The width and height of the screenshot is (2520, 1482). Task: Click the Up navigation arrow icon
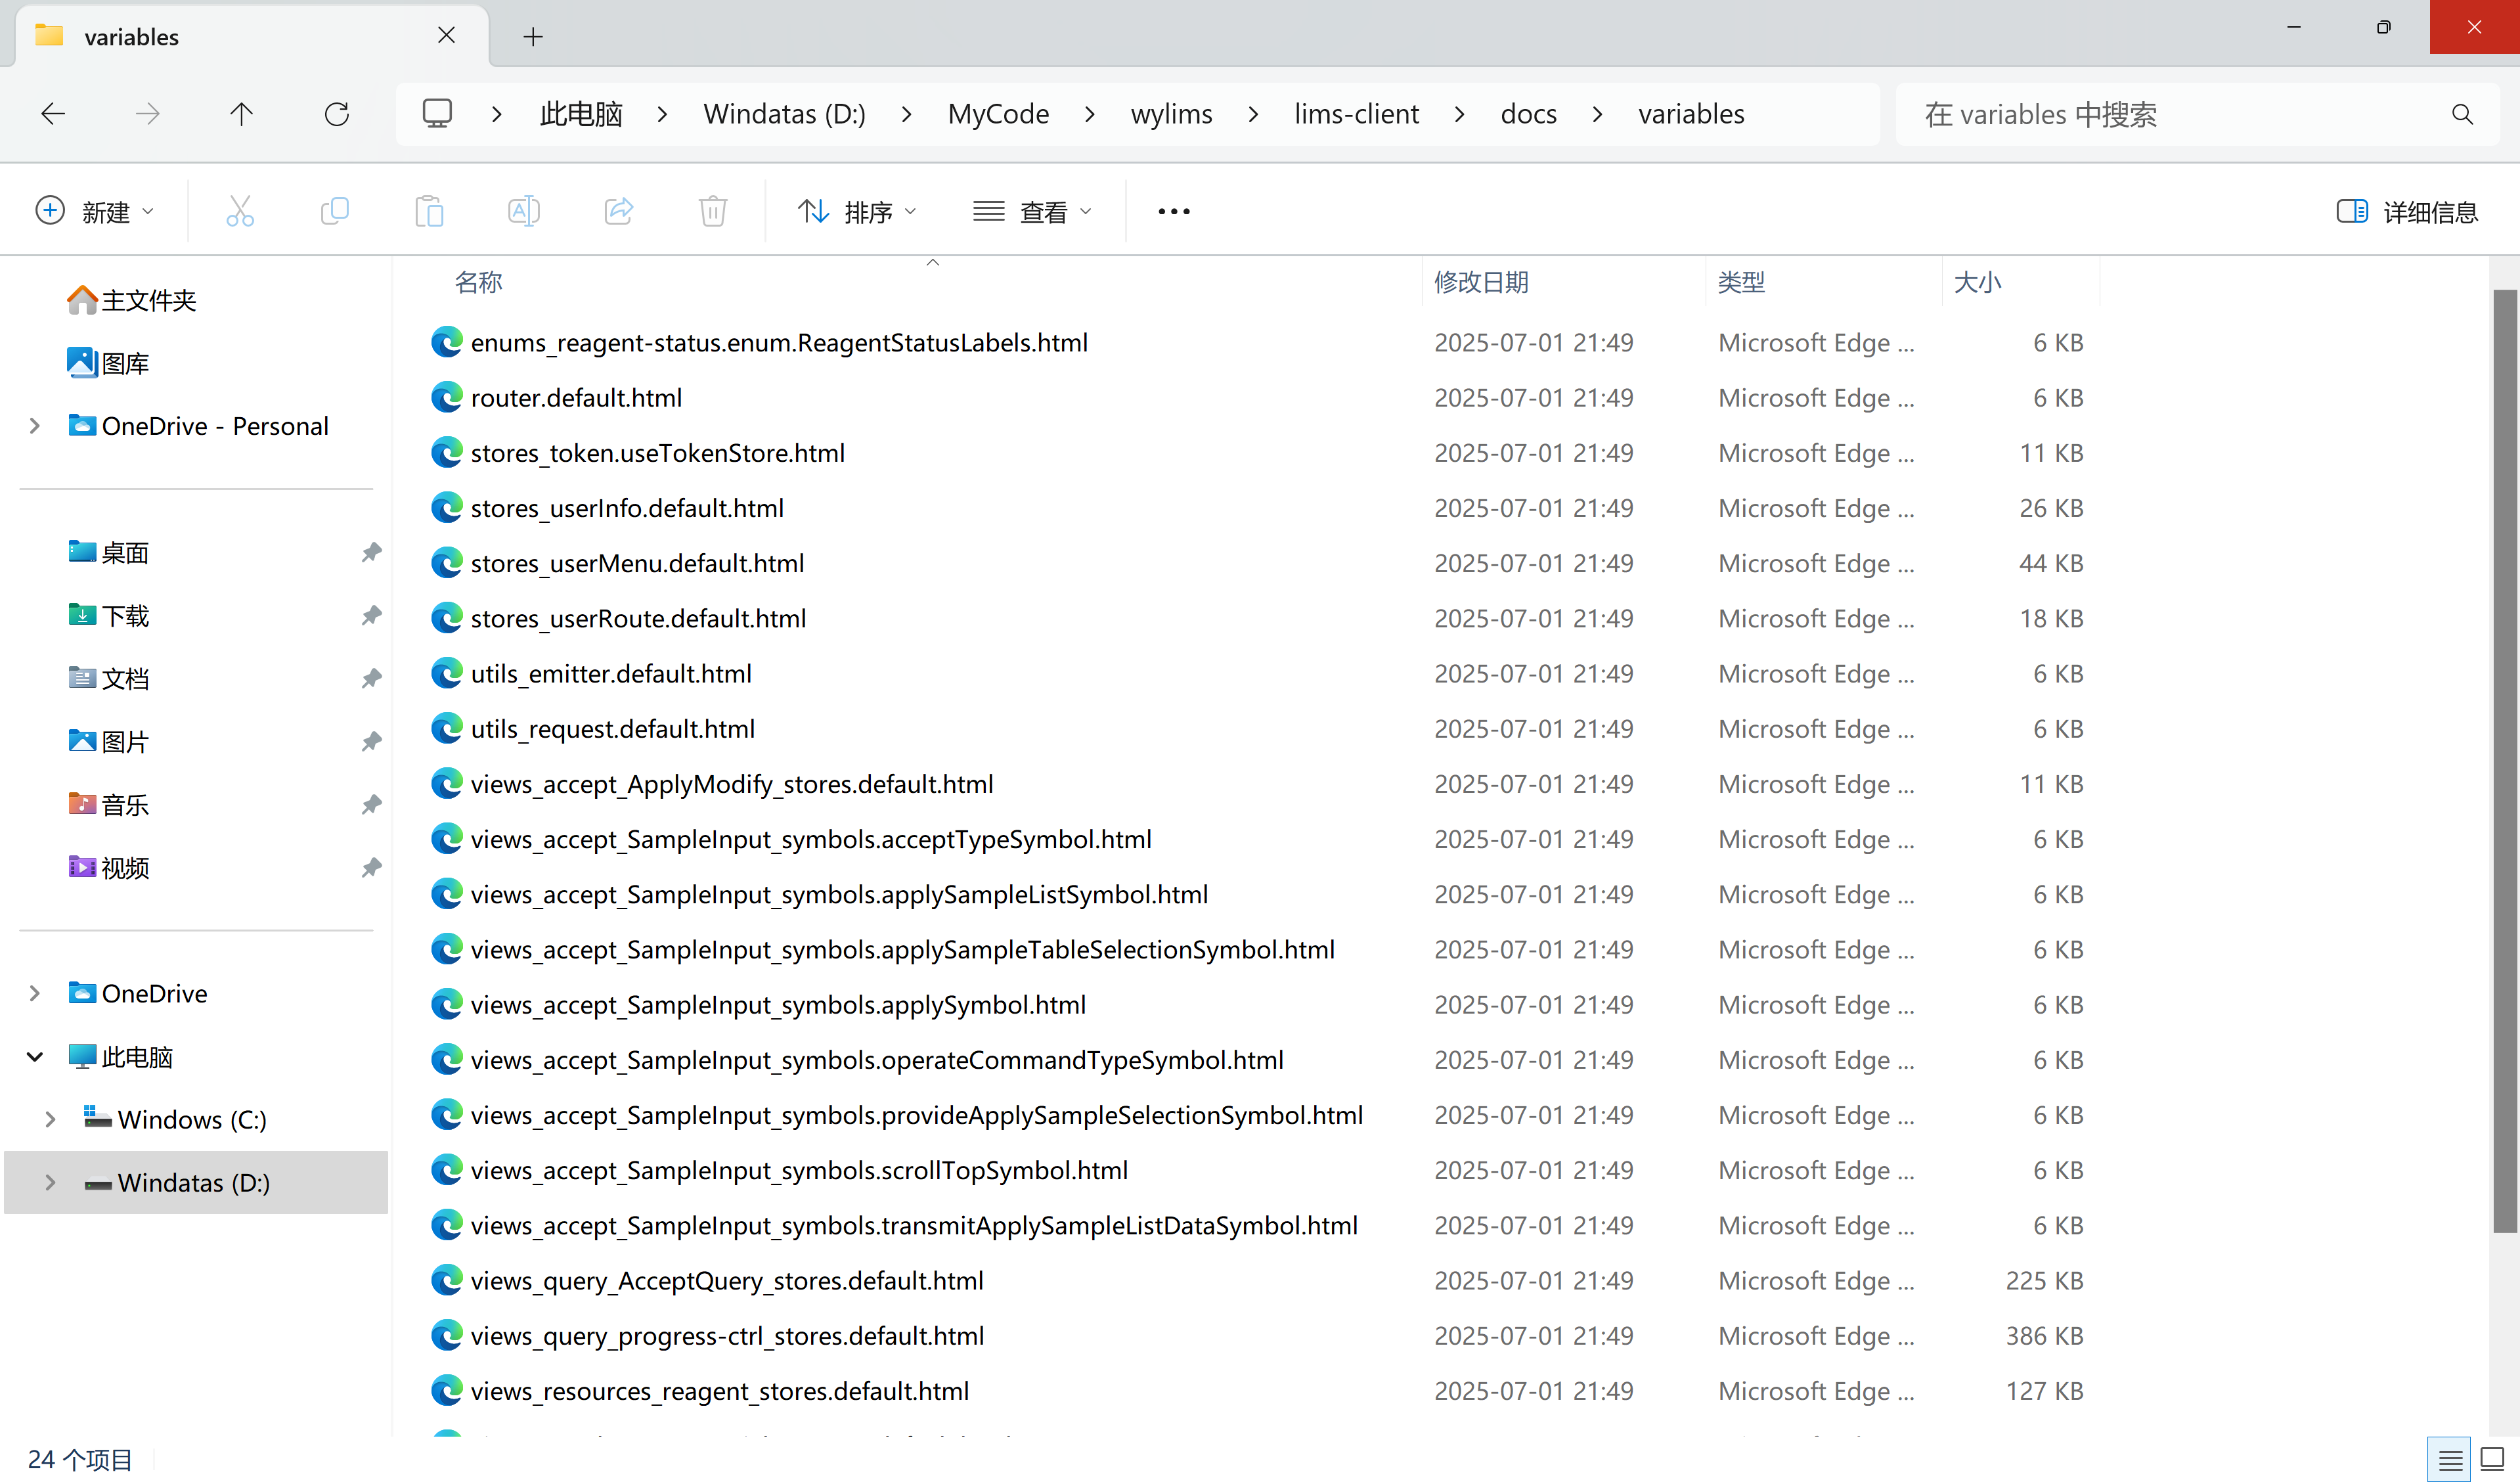pos(241,114)
